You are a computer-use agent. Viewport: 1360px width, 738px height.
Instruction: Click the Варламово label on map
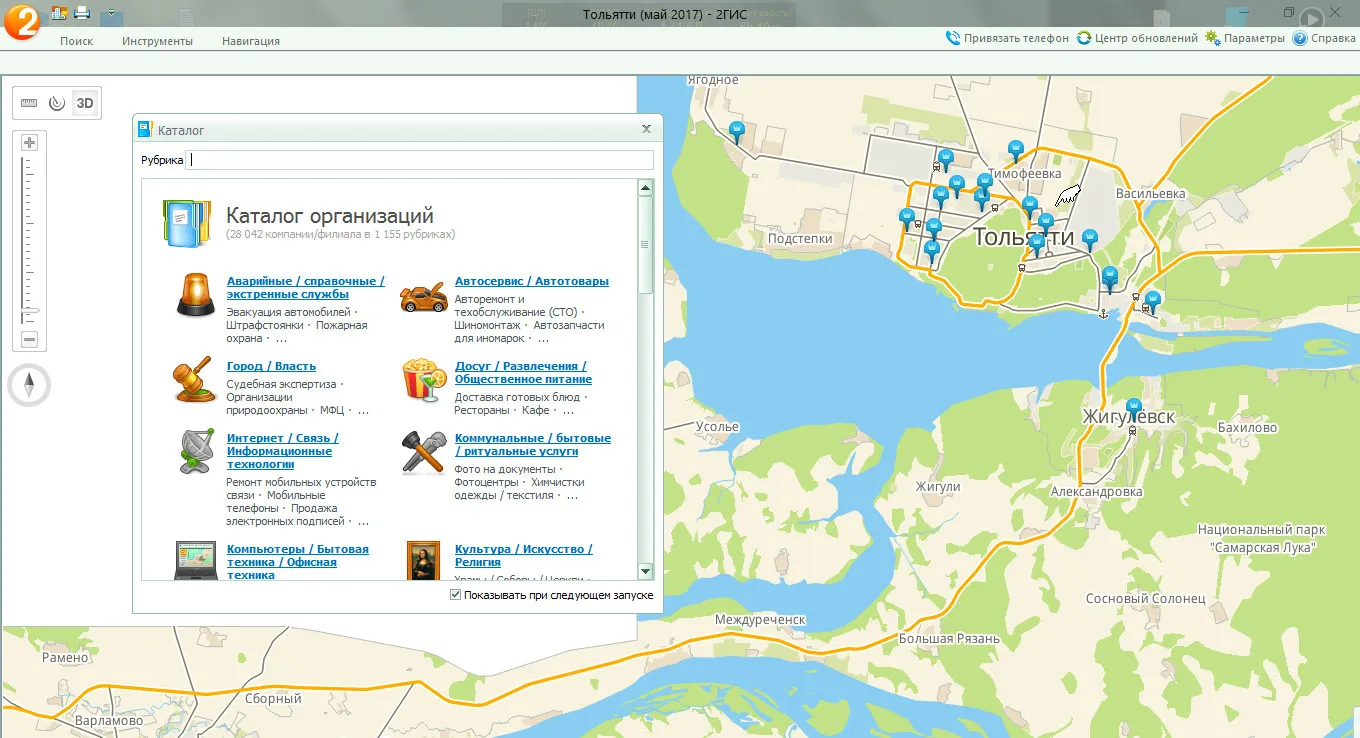(x=109, y=721)
